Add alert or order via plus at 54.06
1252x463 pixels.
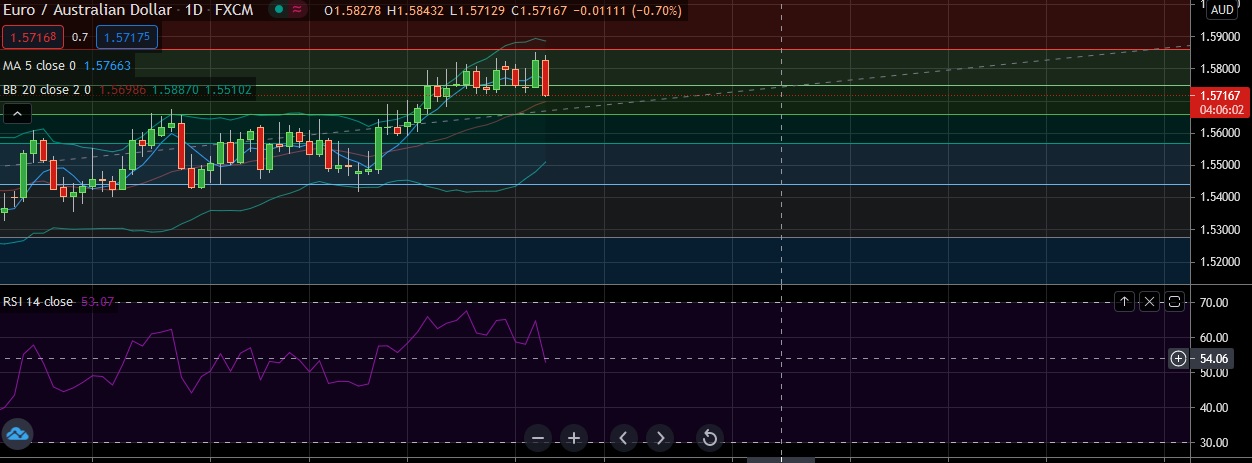click(x=1179, y=358)
